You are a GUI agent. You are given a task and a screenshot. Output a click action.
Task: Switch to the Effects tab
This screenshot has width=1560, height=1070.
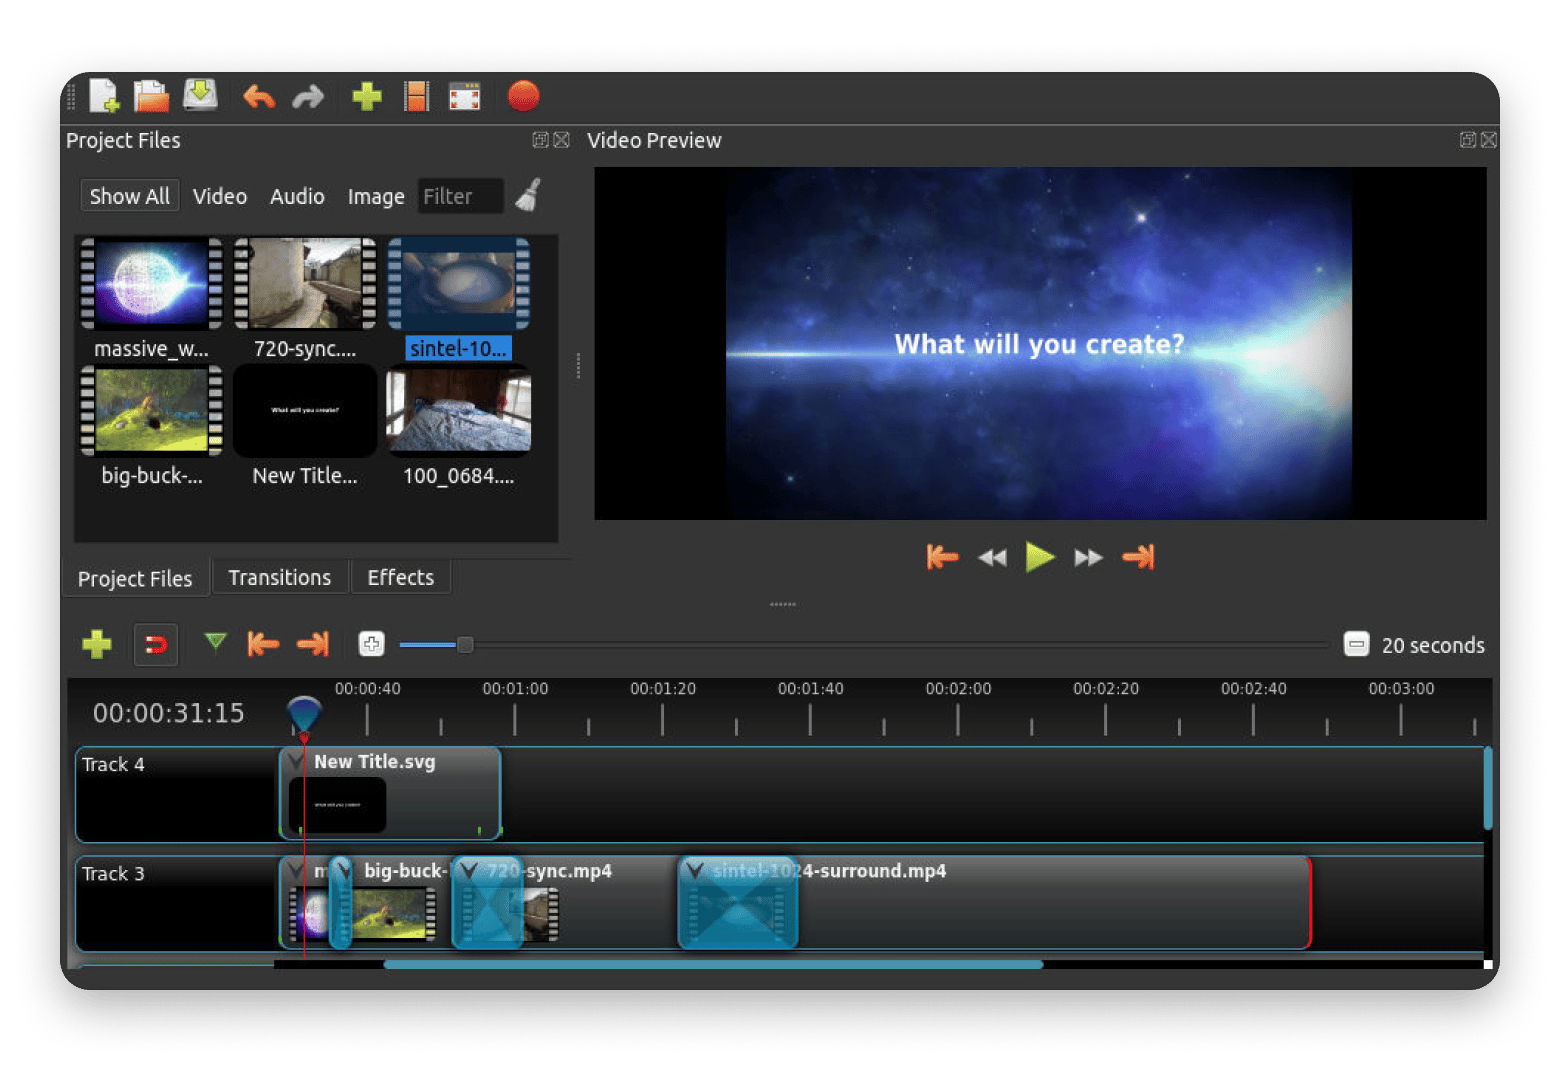click(x=400, y=577)
